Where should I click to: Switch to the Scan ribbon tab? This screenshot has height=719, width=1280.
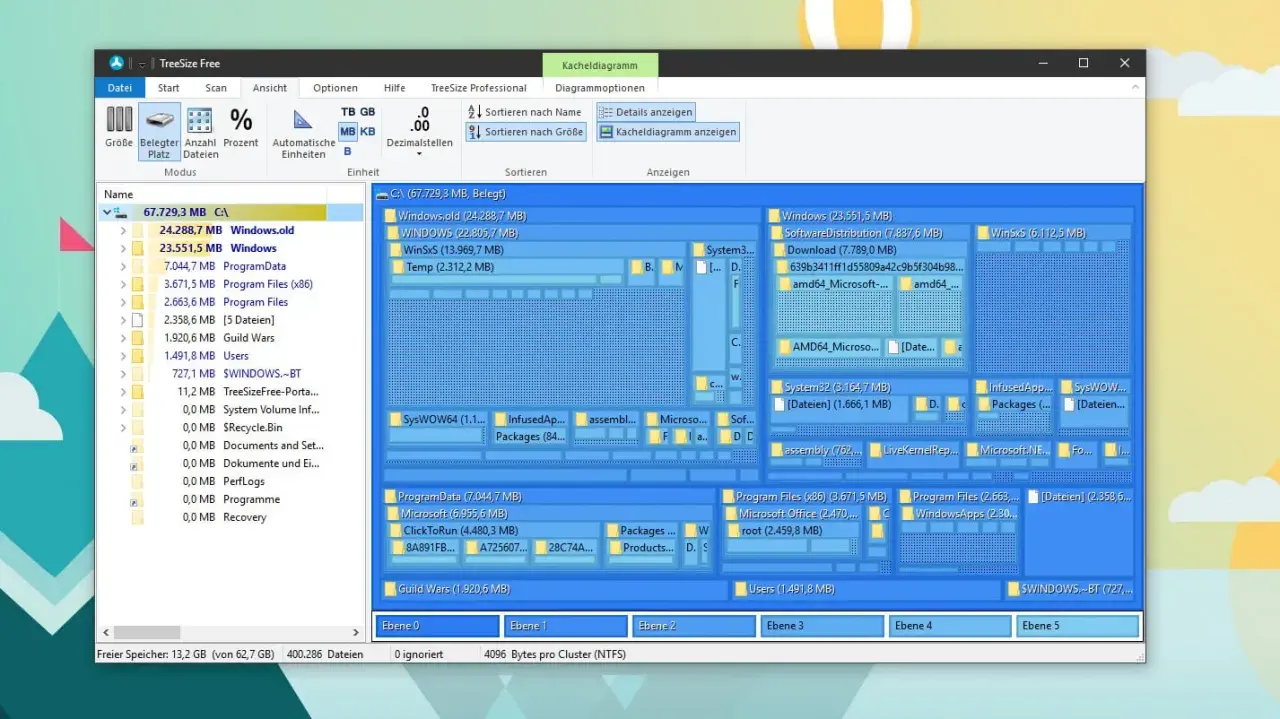(216, 88)
